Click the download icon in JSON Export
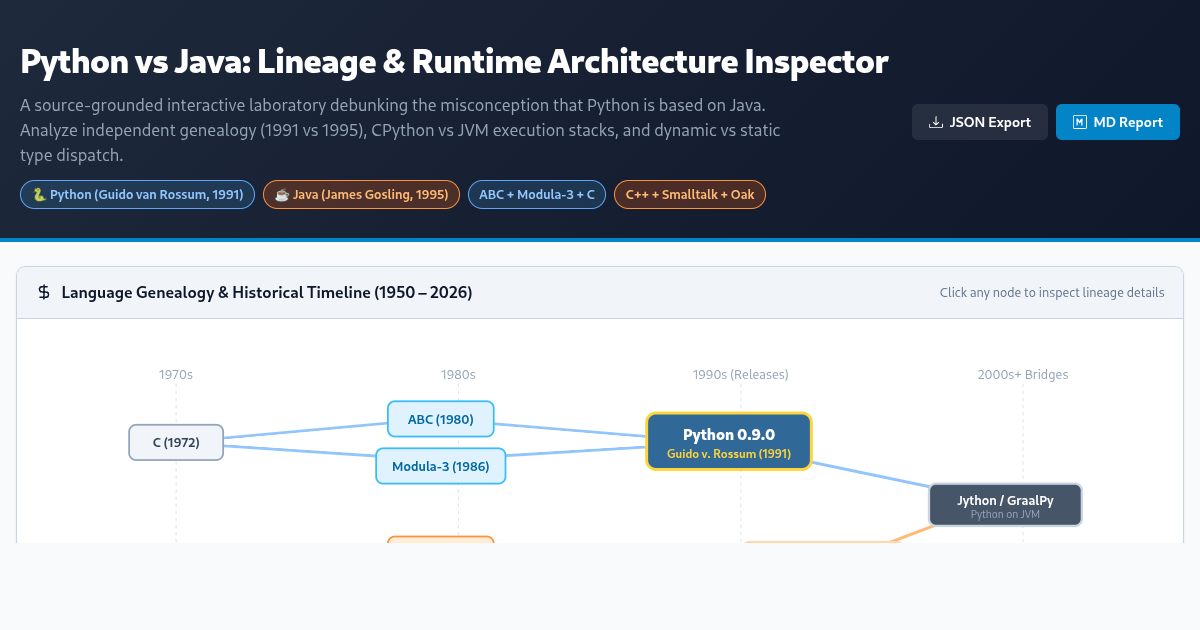 (x=935, y=122)
